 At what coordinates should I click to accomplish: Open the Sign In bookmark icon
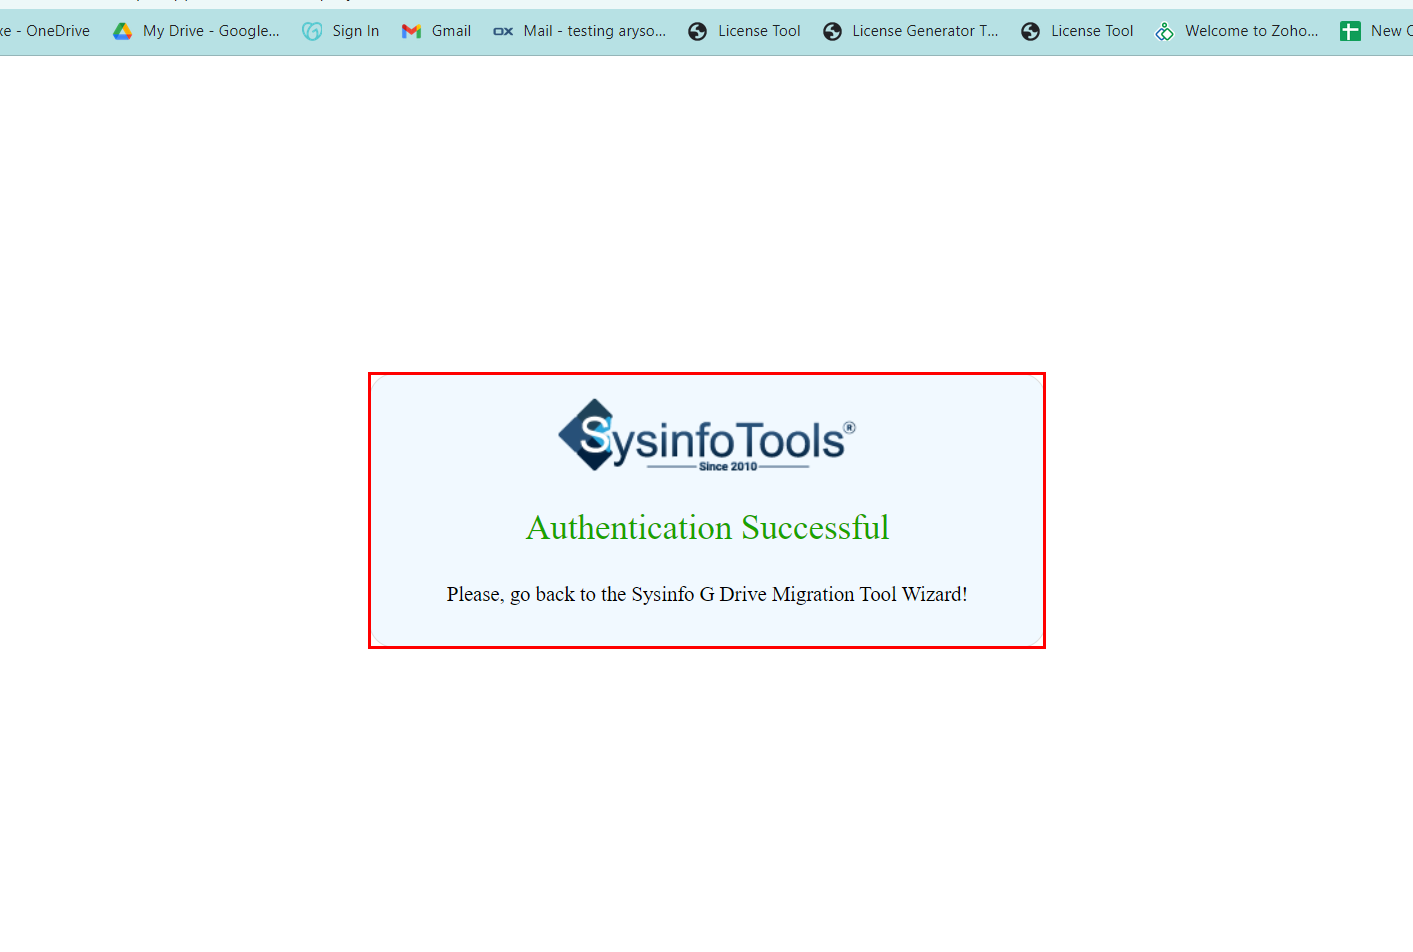click(312, 31)
